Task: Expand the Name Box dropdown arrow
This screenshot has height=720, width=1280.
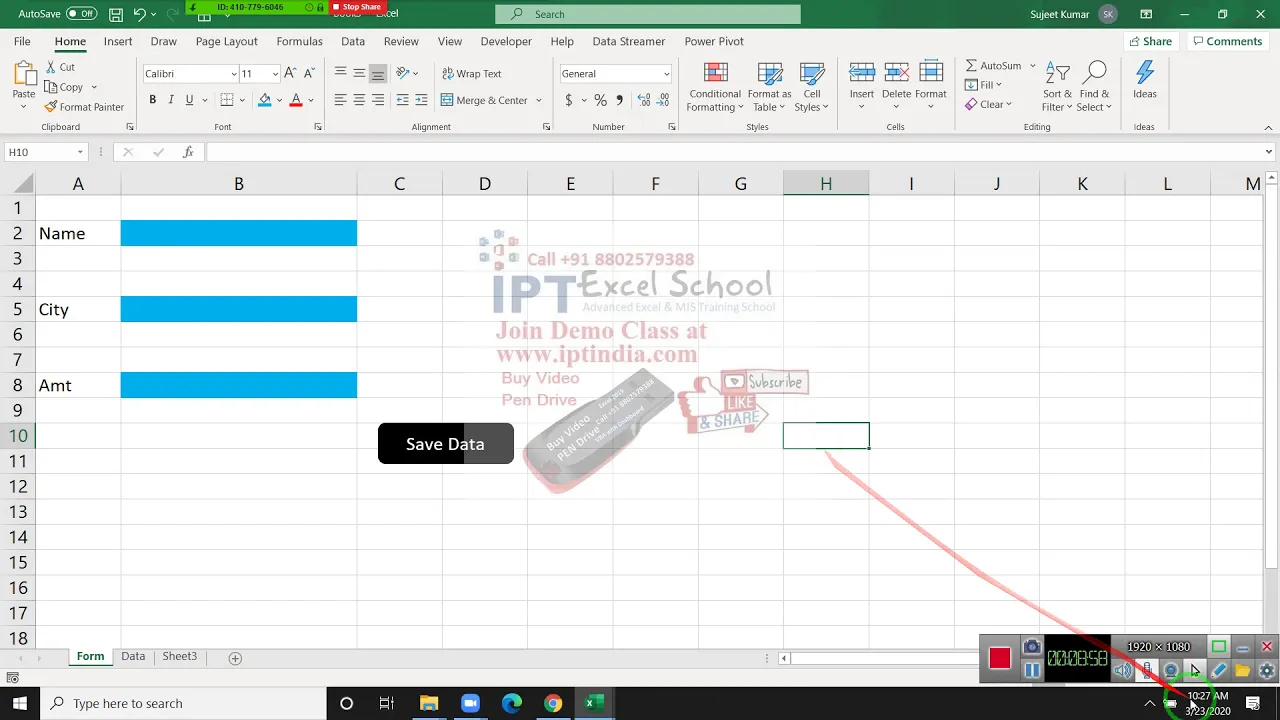Action: point(80,152)
